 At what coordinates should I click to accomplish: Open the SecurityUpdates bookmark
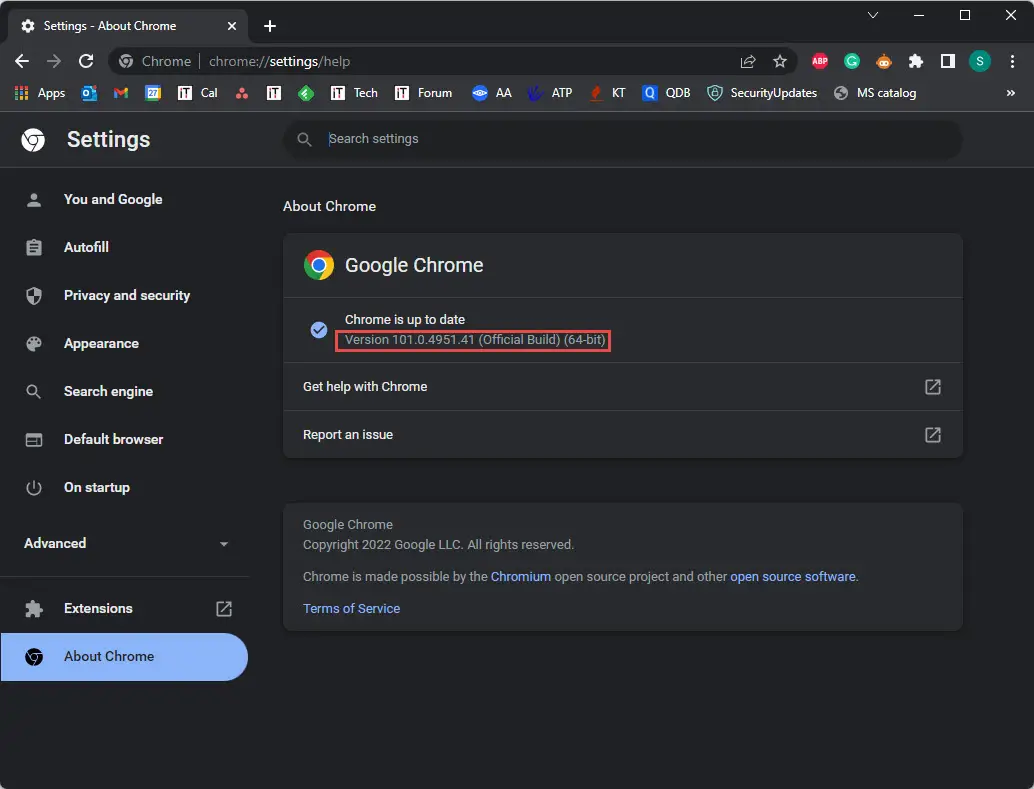pyautogui.click(x=762, y=93)
